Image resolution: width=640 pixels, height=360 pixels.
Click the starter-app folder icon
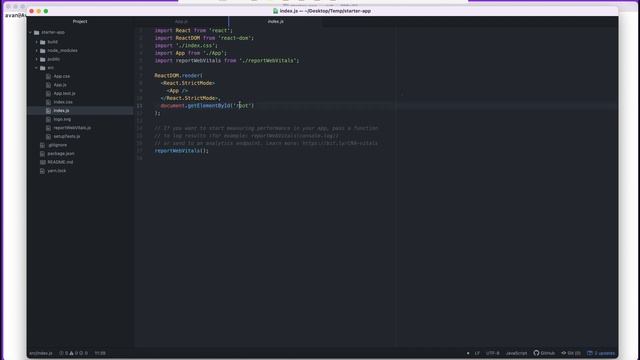pyautogui.click(x=37, y=32)
